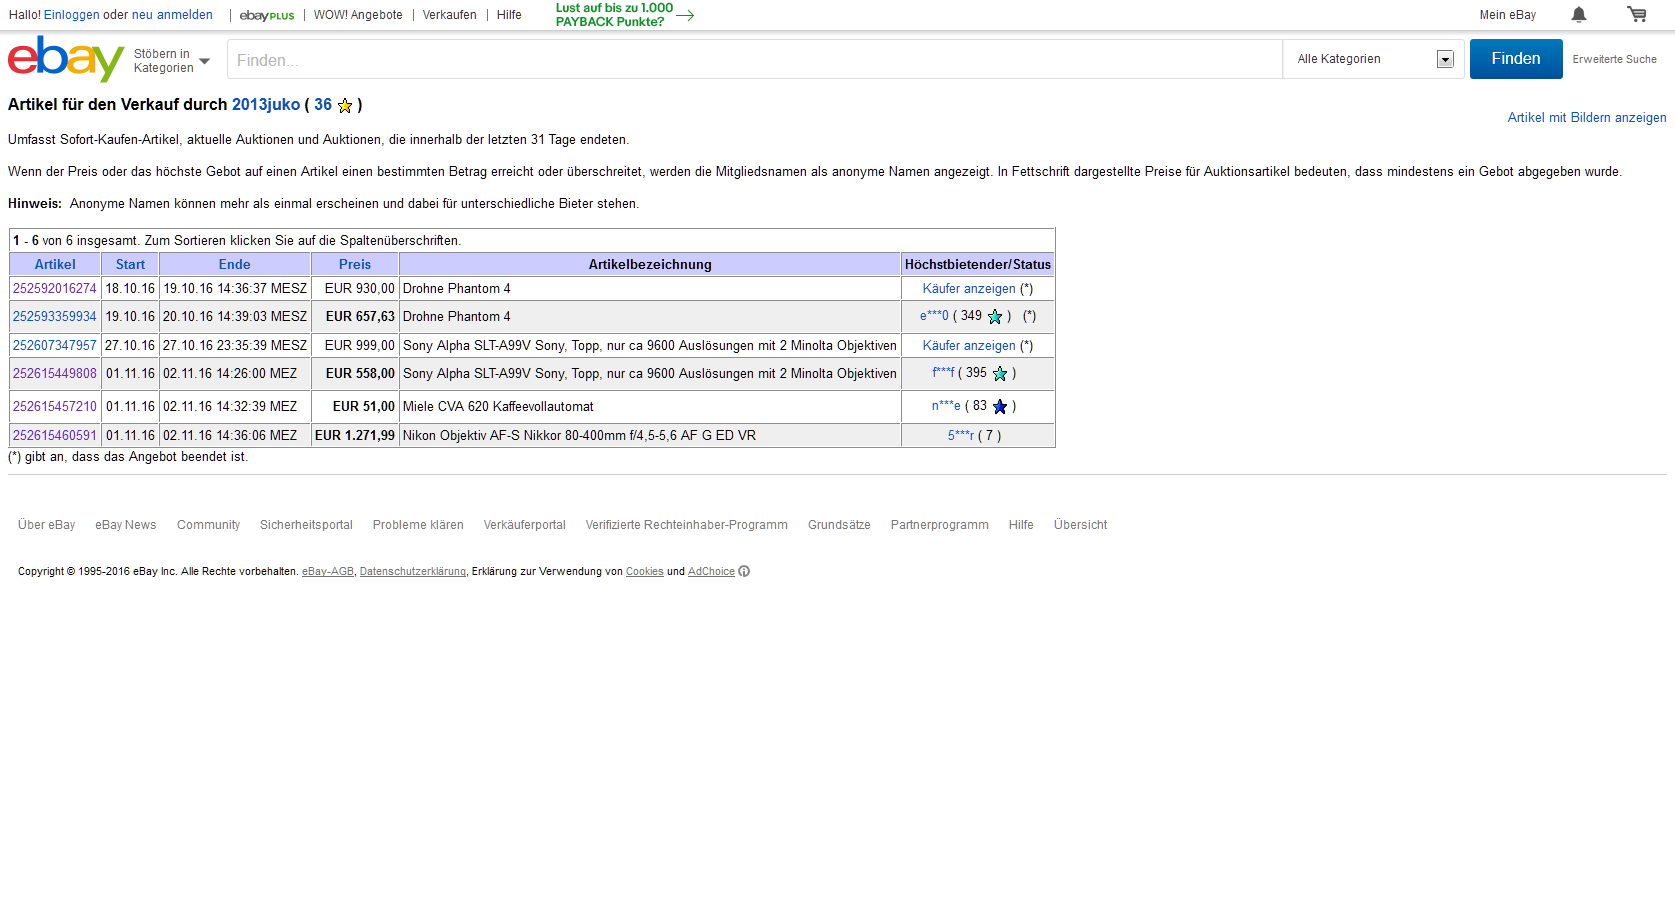The height and width of the screenshot is (908, 1675).
Task: Open the Mein eBay menu
Action: pyautogui.click(x=1507, y=15)
